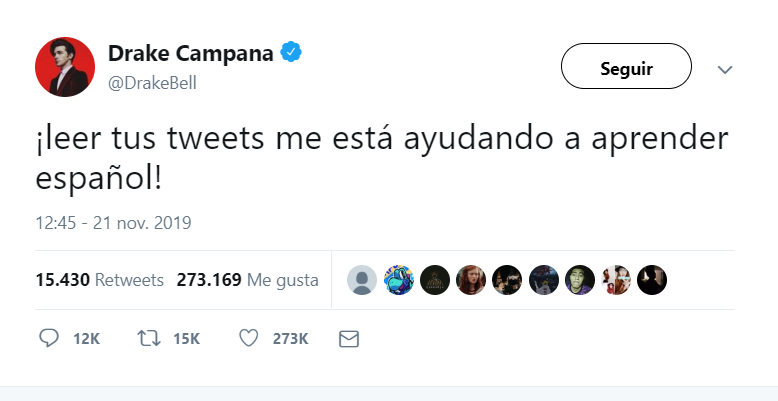Open the 15.430 Retweets list
Image resolution: width=778 pixels, height=401 pixels.
(99, 280)
